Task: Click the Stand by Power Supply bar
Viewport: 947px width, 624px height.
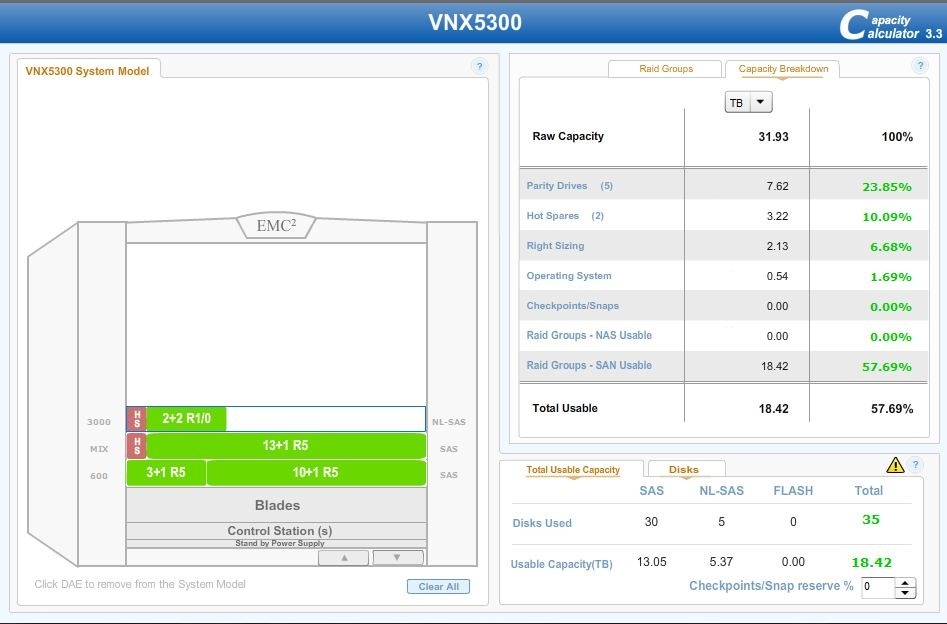Action: coord(277,543)
